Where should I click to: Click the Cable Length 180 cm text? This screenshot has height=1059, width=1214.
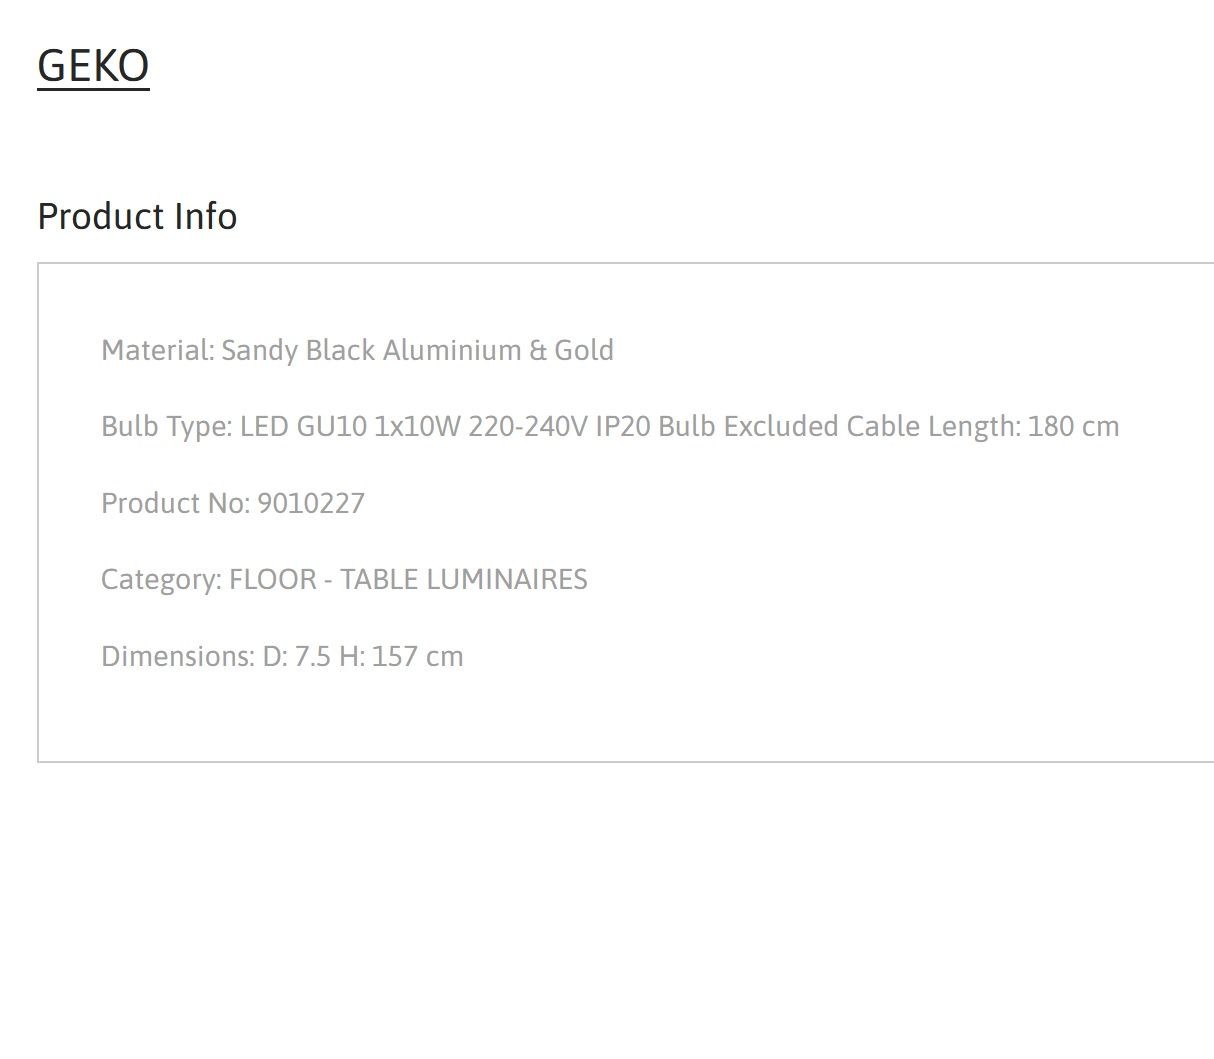983,426
